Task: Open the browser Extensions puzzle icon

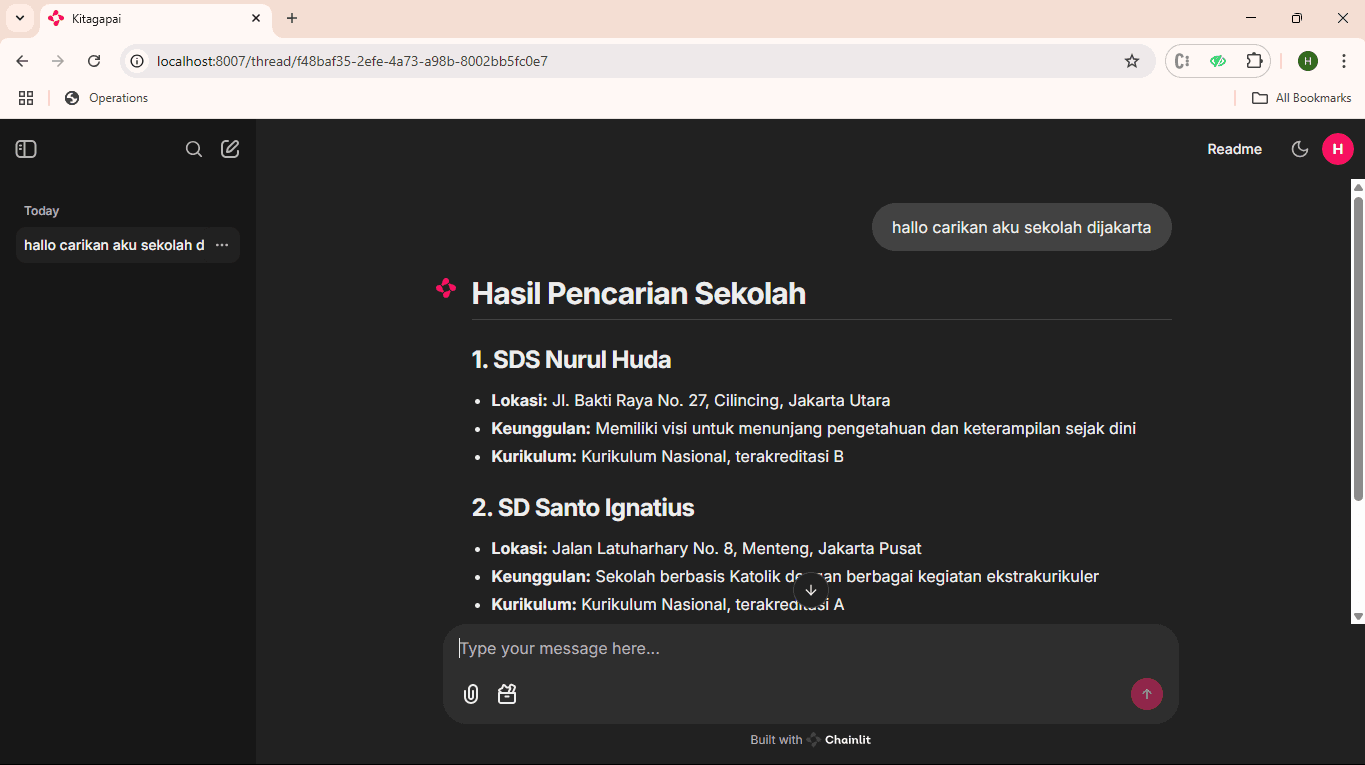Action: (1254, 61)
